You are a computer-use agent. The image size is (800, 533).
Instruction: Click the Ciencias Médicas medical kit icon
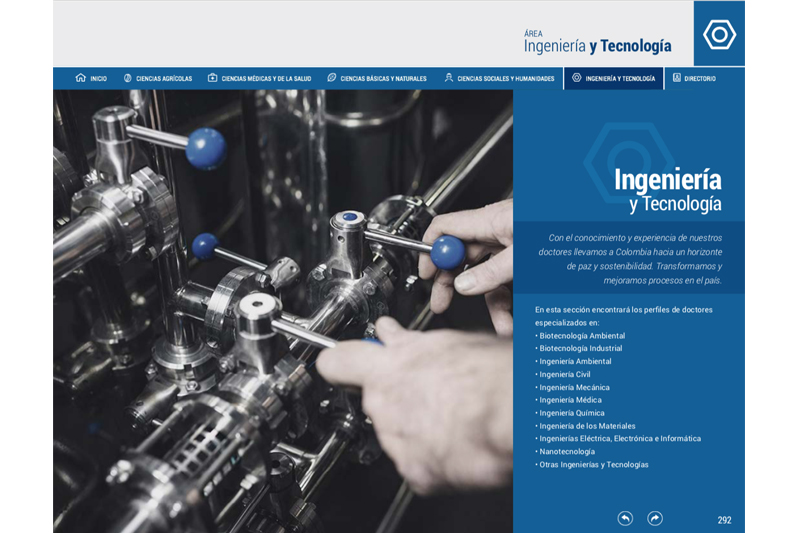pyautogui.click(x=212, y=78)
